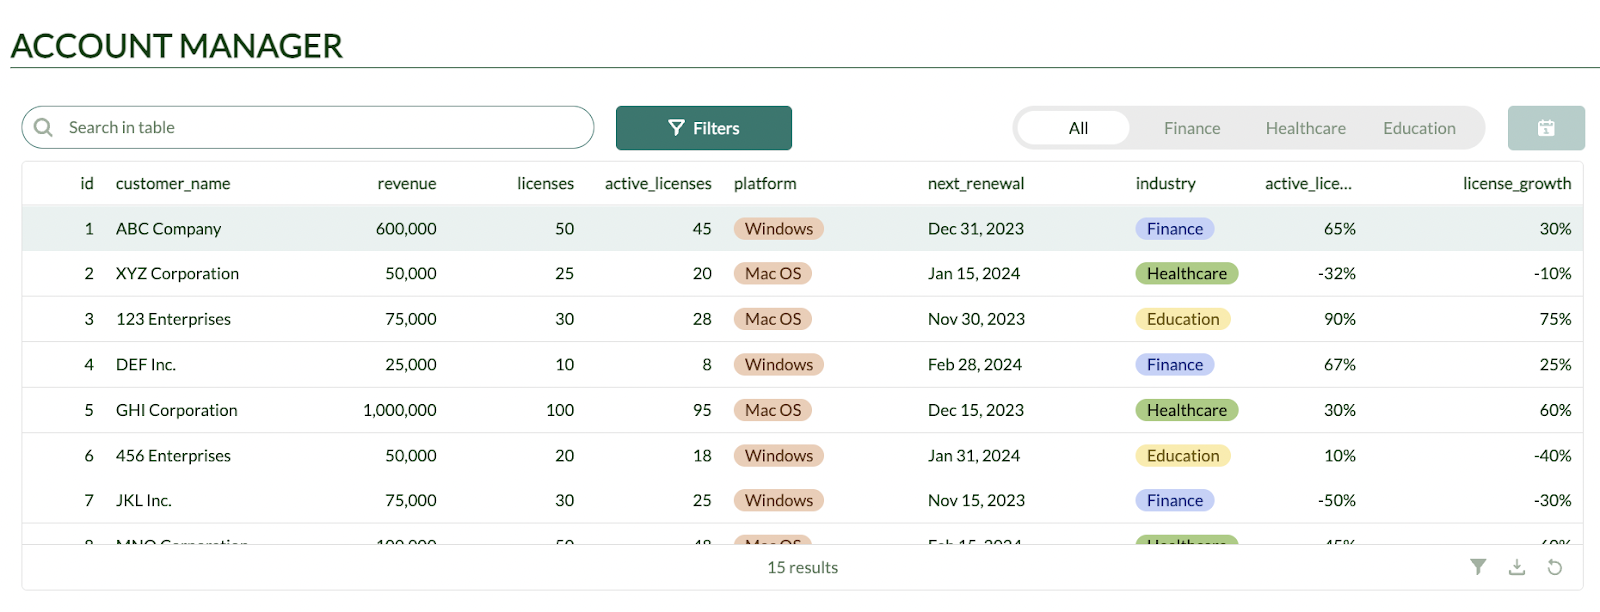1600x612 pixels.
Task: Click Finance tag in ABC Company row
Action: (x=1175, y=229)
